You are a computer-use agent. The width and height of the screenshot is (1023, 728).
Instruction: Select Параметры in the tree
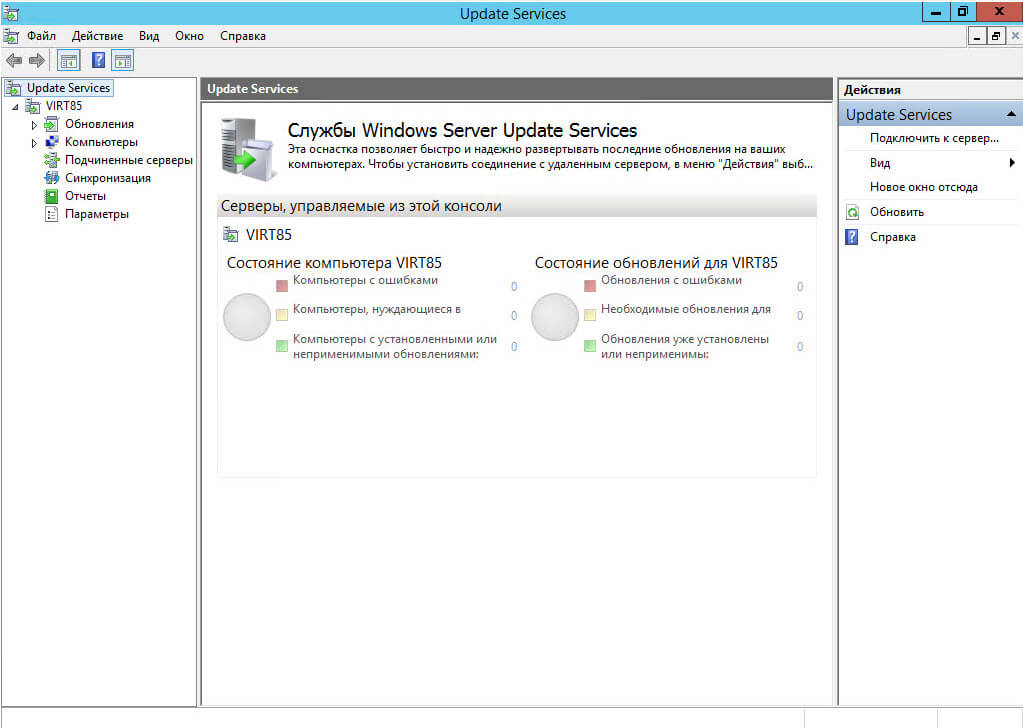97,214
